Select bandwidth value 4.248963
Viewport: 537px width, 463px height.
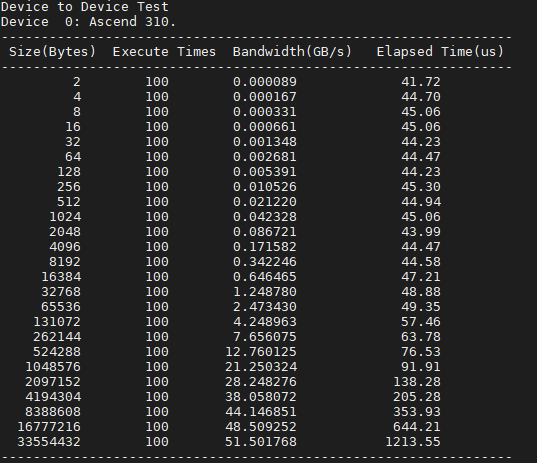click(x=265, y=322)
